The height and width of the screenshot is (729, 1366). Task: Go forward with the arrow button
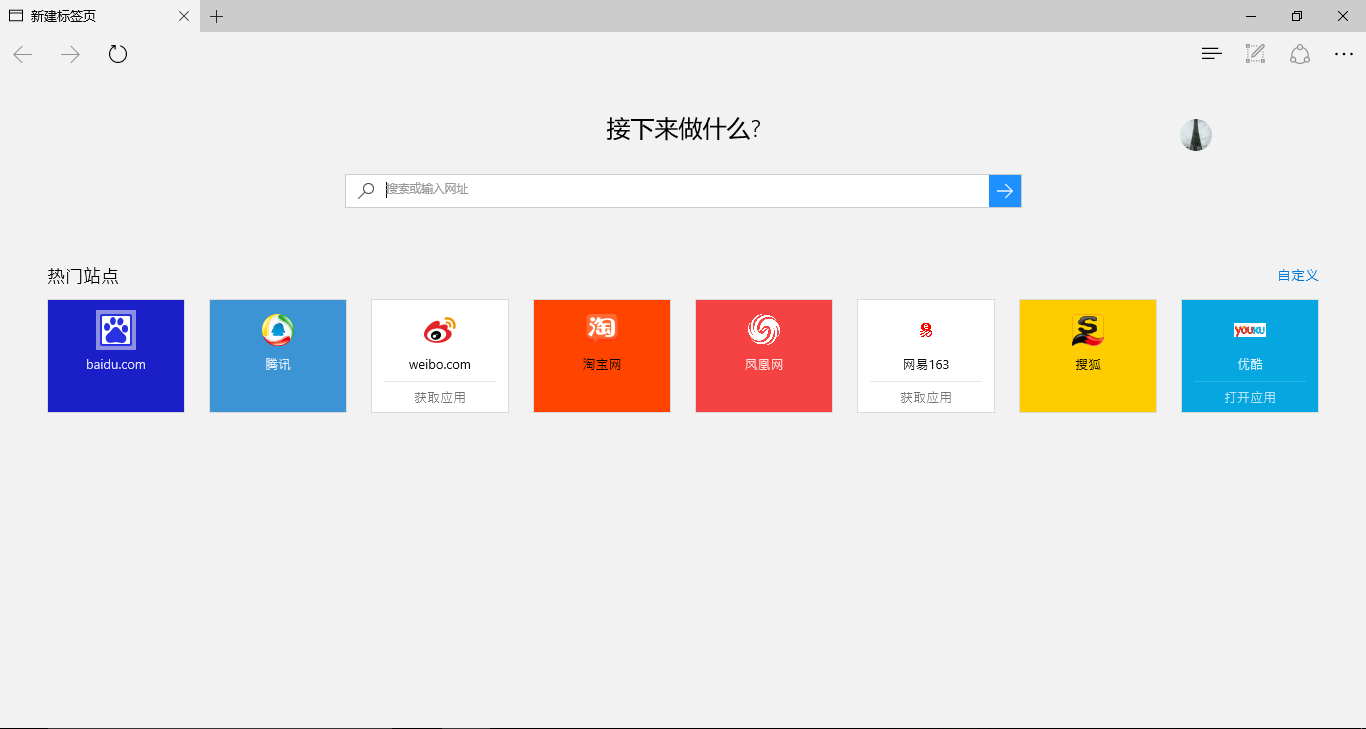(x=70, y=54)
